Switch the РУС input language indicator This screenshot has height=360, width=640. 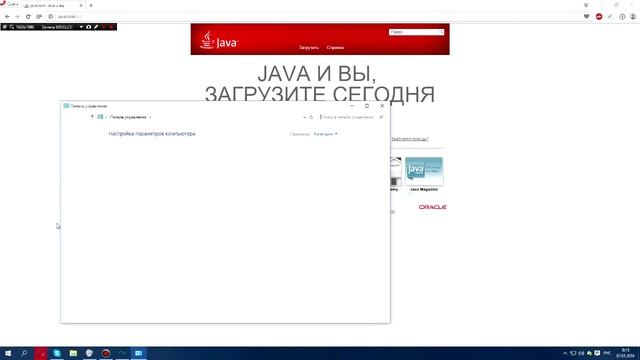pyautogui.click(x=607, y=353)
